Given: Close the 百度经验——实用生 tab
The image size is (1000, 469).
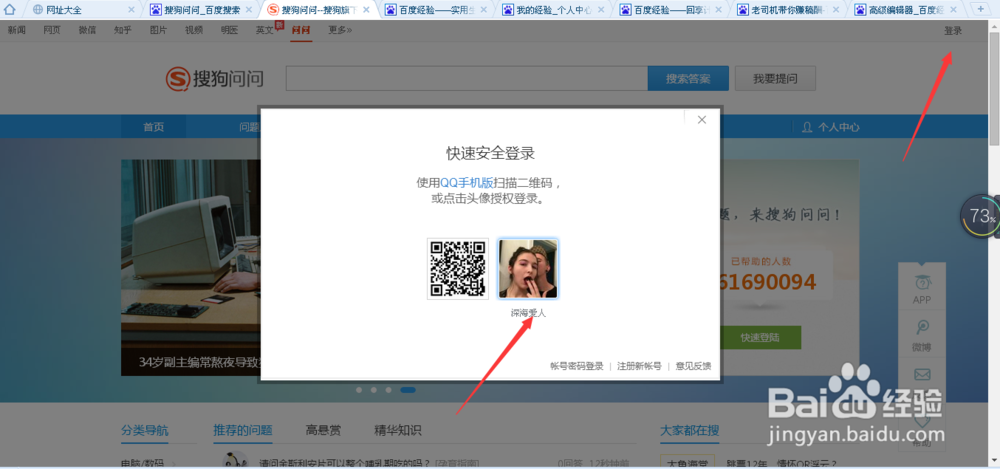Looking at the screenshot, I should click(483, 10).
